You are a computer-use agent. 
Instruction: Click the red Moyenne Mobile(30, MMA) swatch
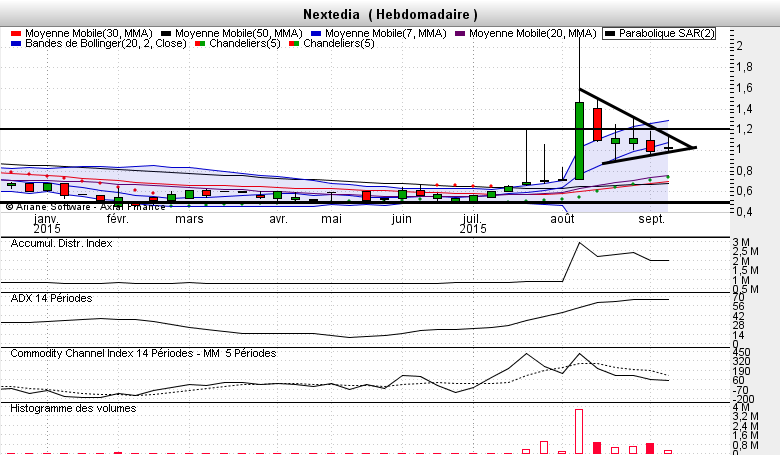pyautogui.click(x=15, y=34)
